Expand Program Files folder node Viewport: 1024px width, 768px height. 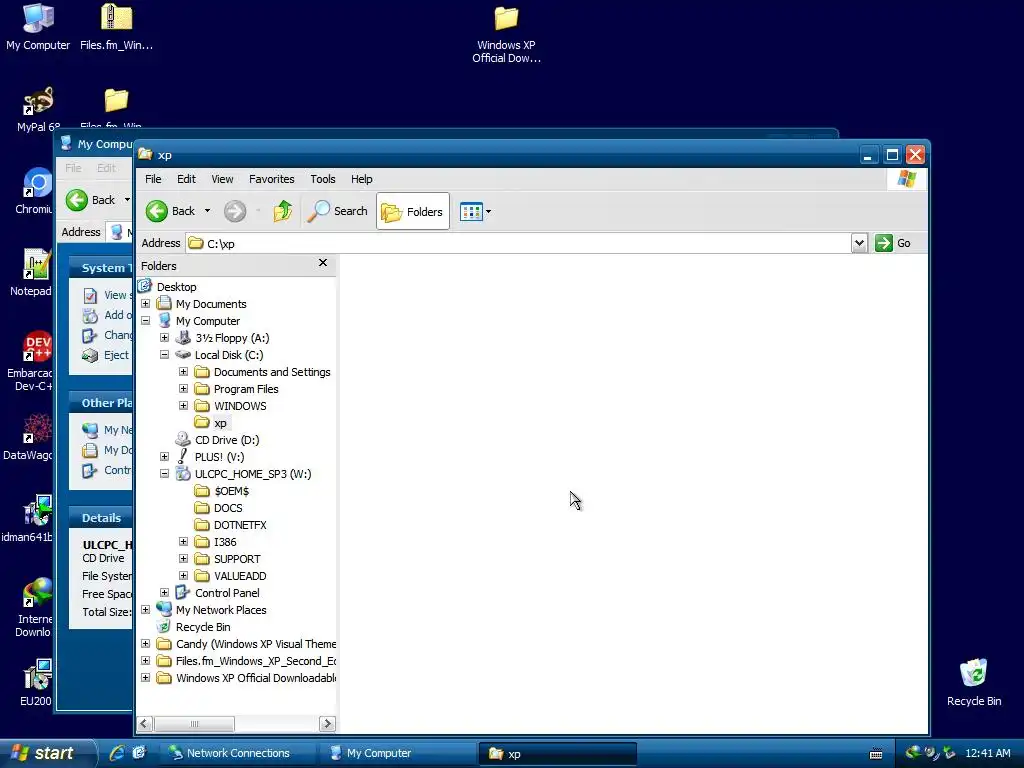[184, 389]
